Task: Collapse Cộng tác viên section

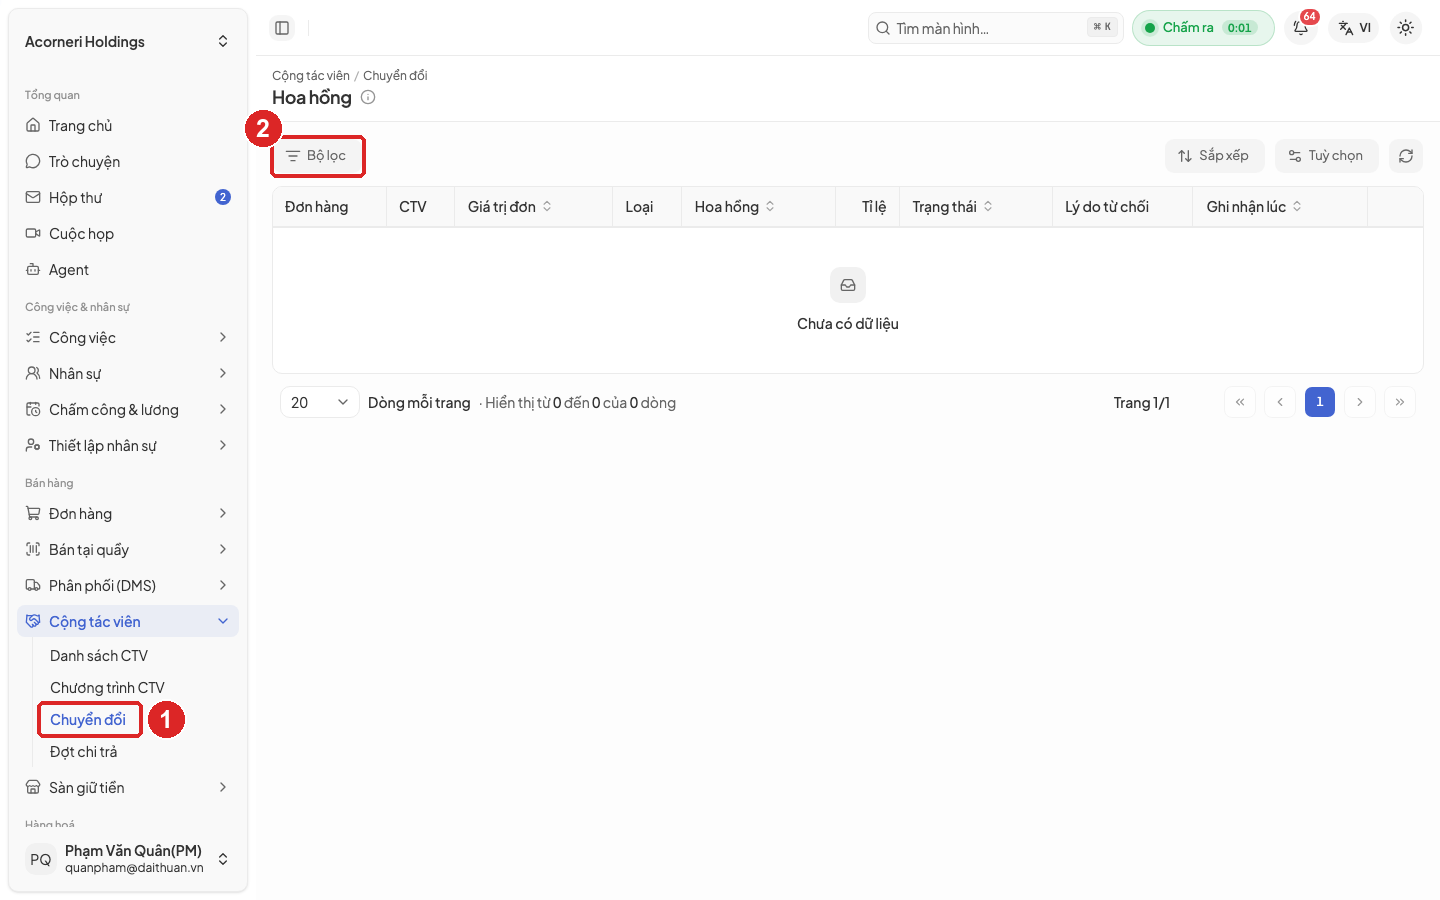Action: coord(128,622)
